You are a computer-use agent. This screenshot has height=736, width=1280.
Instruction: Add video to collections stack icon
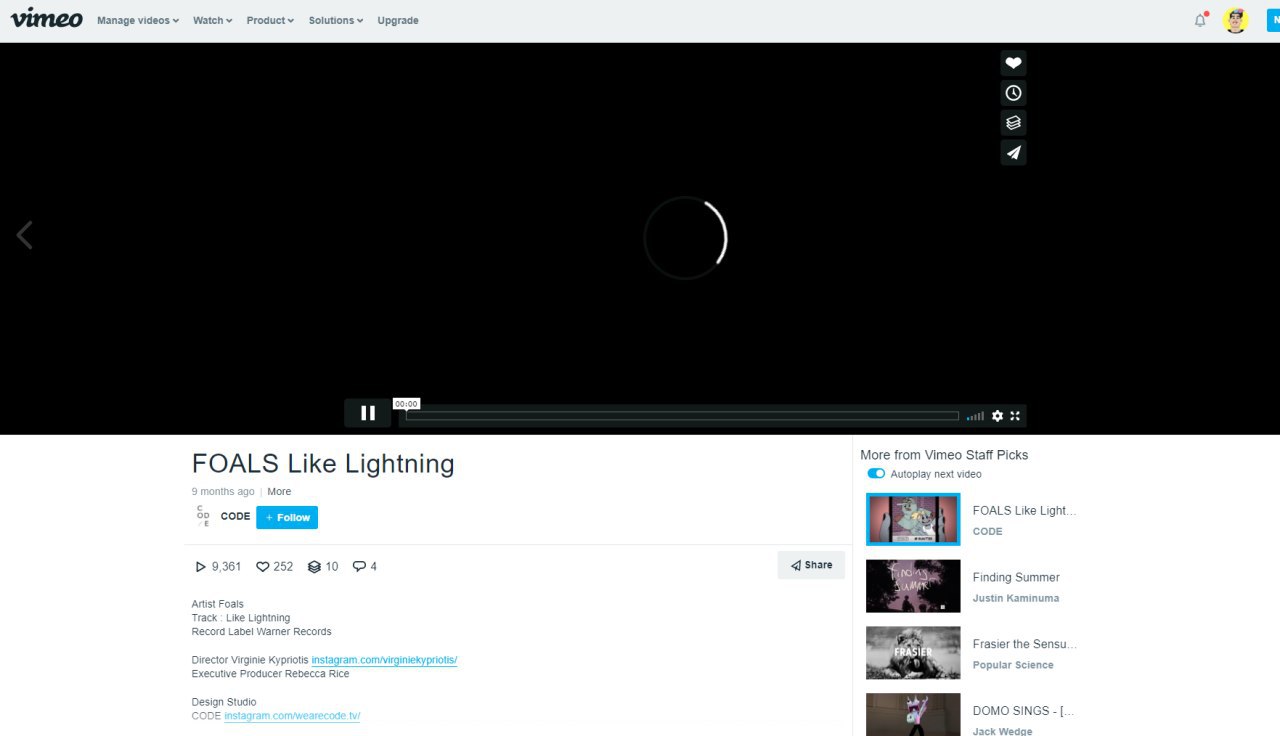tap(1013, 123)
